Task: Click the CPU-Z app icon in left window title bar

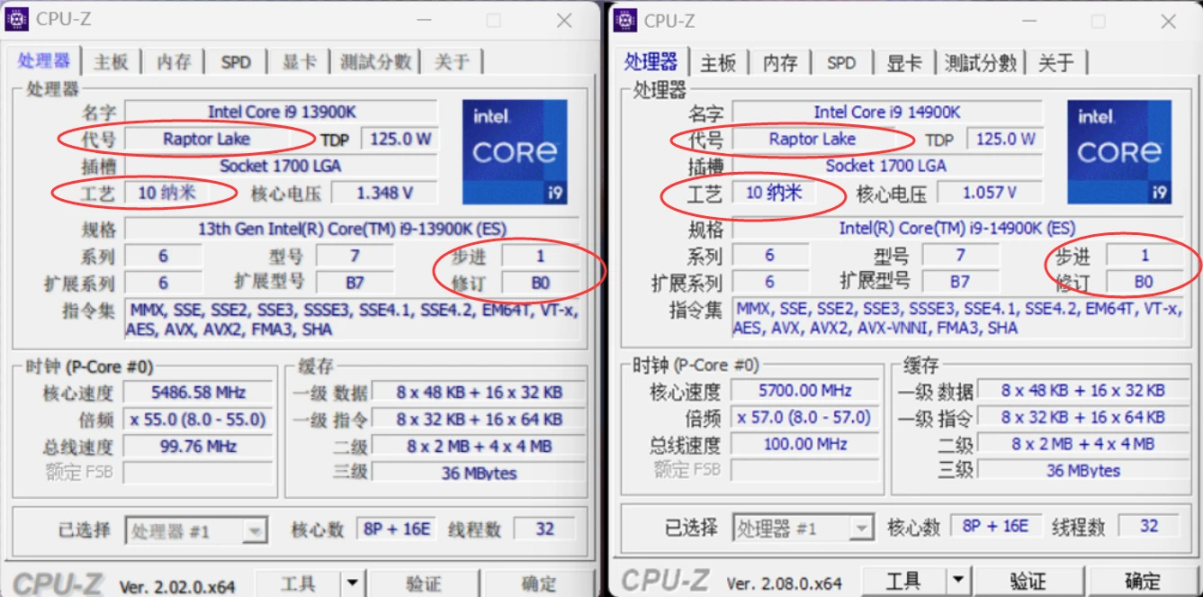Action: [x=17, y=19]
